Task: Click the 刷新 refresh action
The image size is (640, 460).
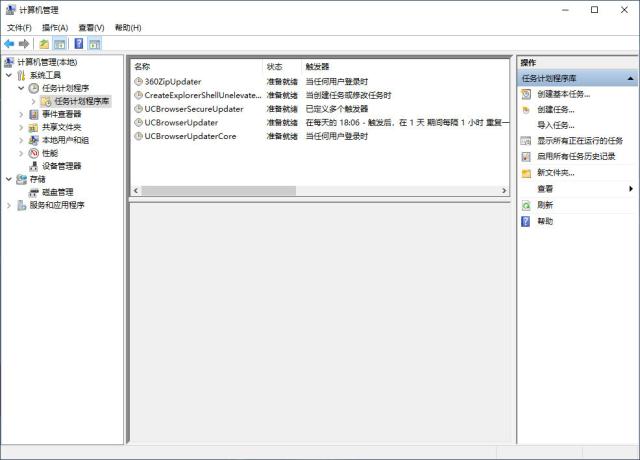Action: (x=545, y=205)
